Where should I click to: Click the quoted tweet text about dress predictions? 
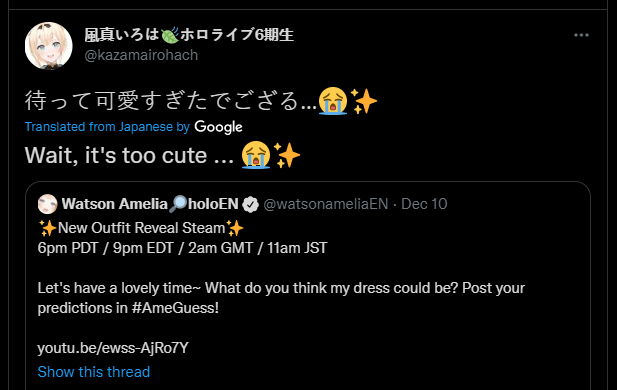pos(281,298)
